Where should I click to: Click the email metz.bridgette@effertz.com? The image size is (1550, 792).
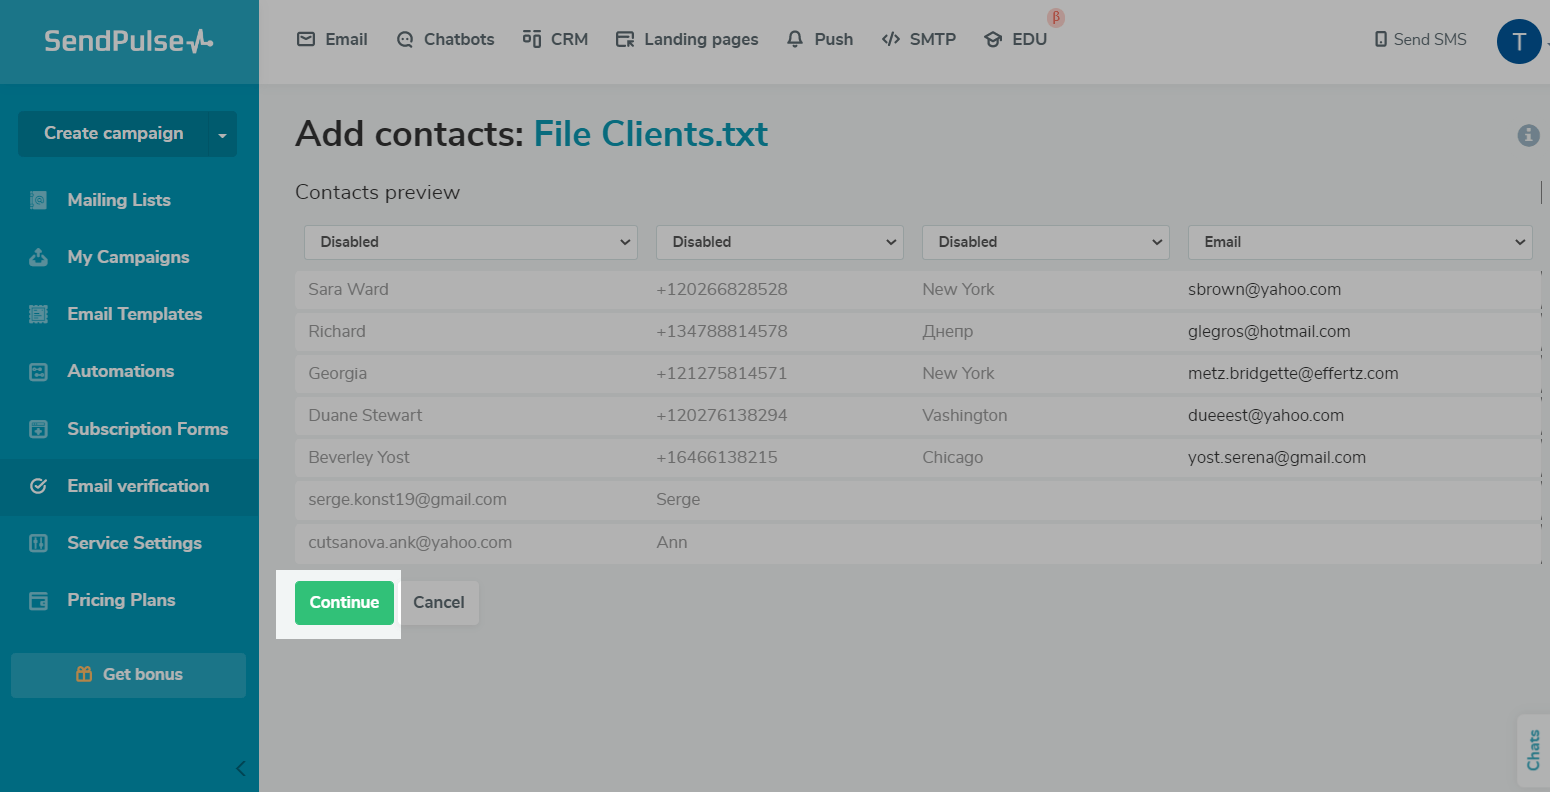pos(1293,374)
